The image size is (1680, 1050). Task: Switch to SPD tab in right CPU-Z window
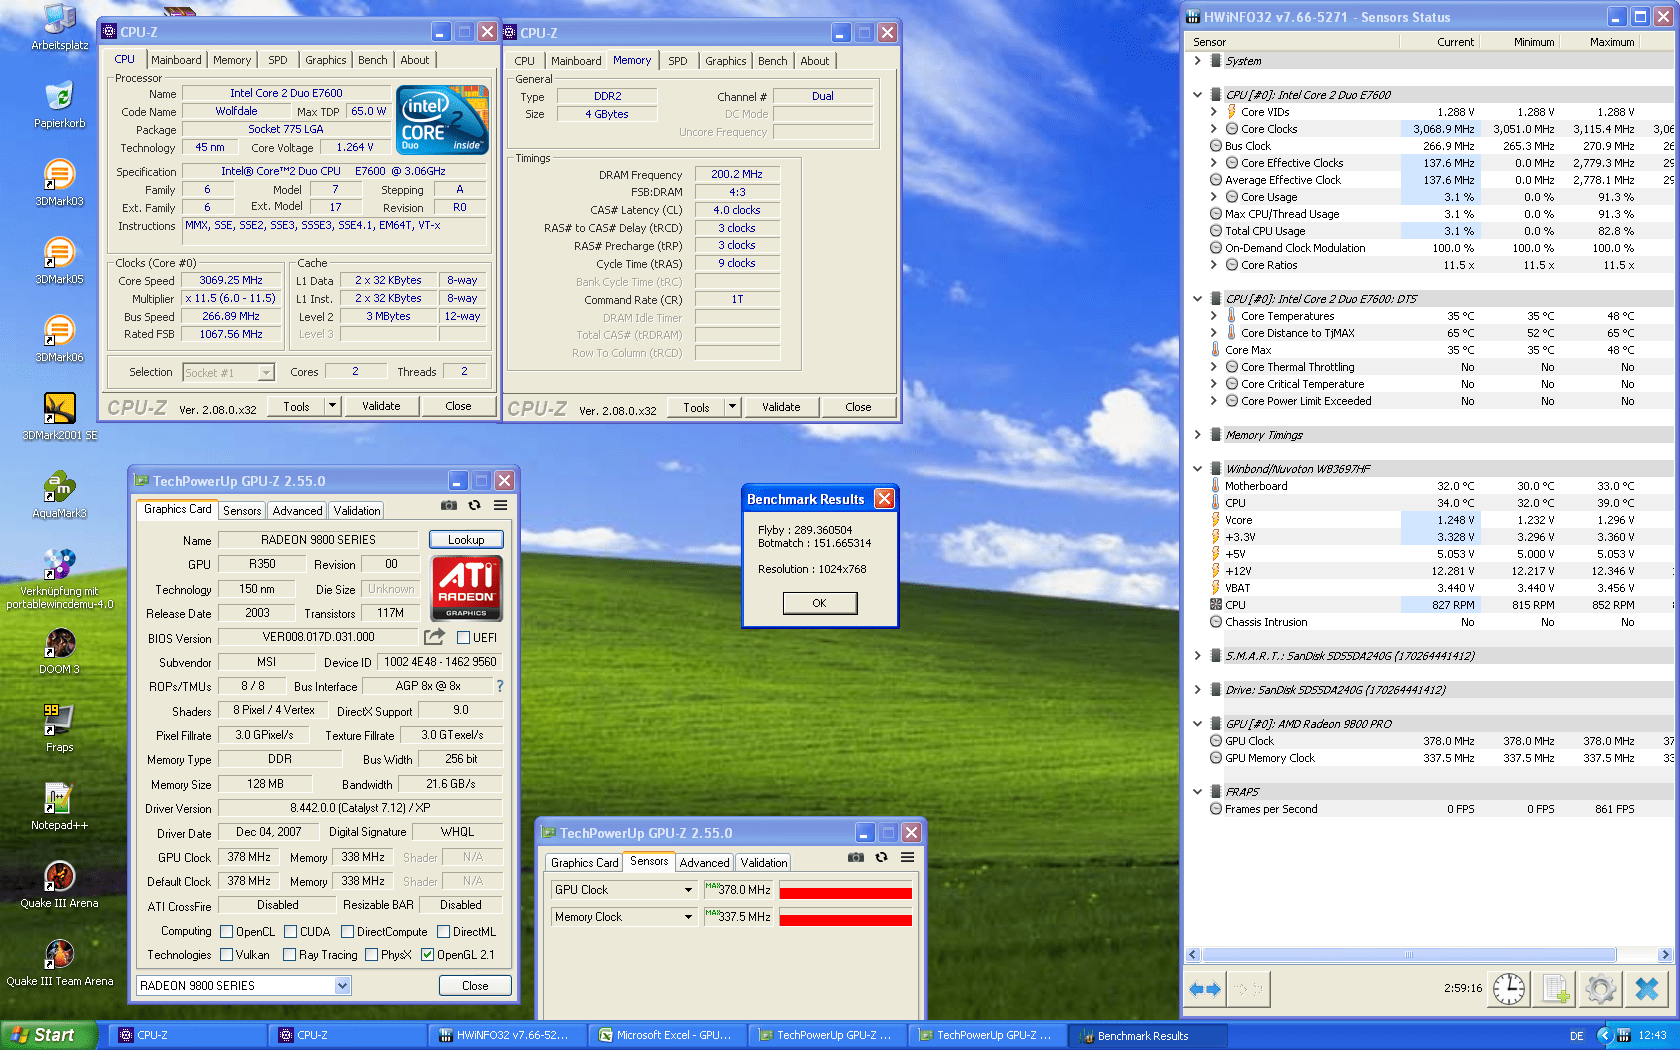678,61
